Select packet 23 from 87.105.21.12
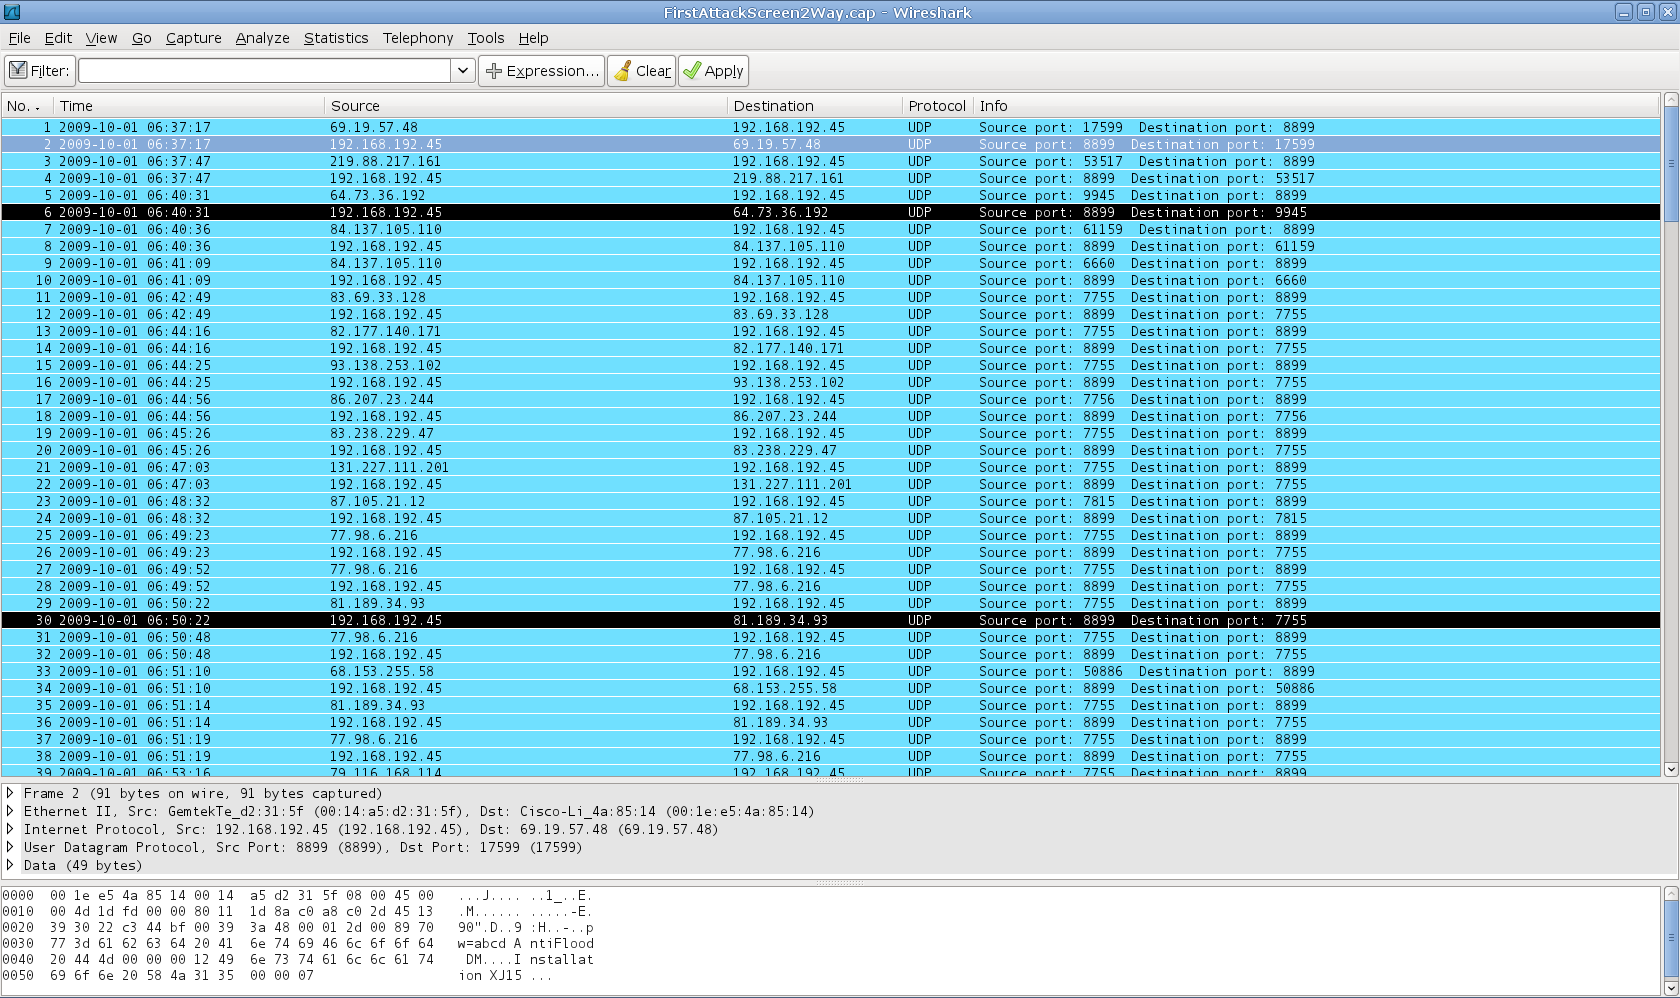 pyautogui.click(x=830, y=501)
